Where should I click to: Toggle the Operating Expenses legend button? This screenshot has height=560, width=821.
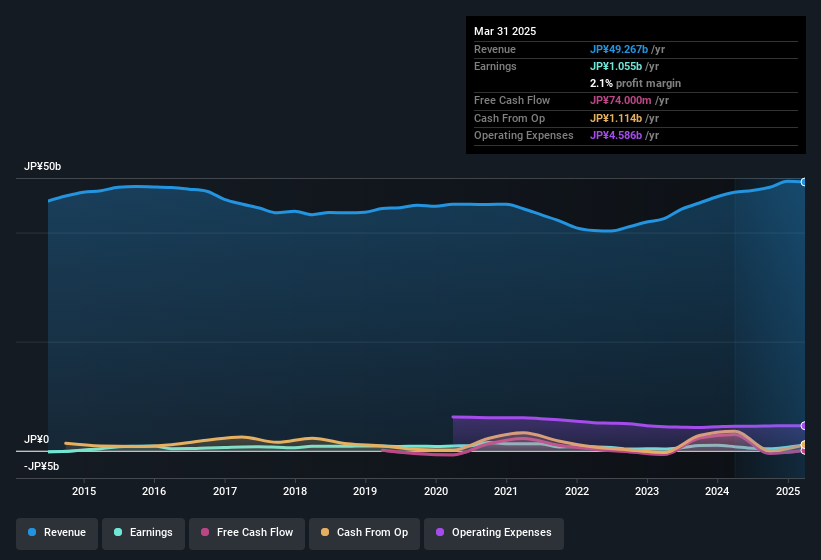pos(493,533)
